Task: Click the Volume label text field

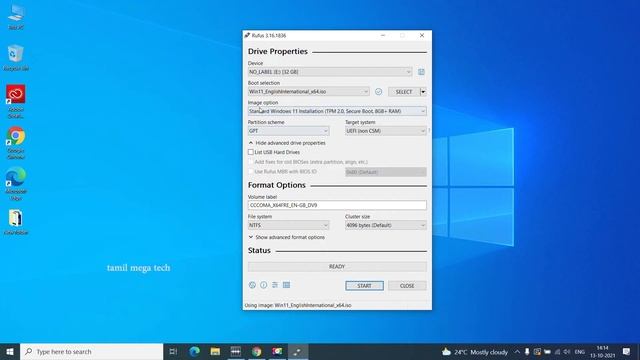Action: (x=337, y=205)
